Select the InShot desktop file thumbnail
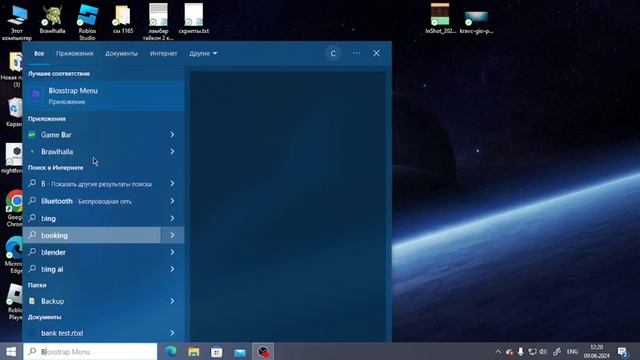 440,18
